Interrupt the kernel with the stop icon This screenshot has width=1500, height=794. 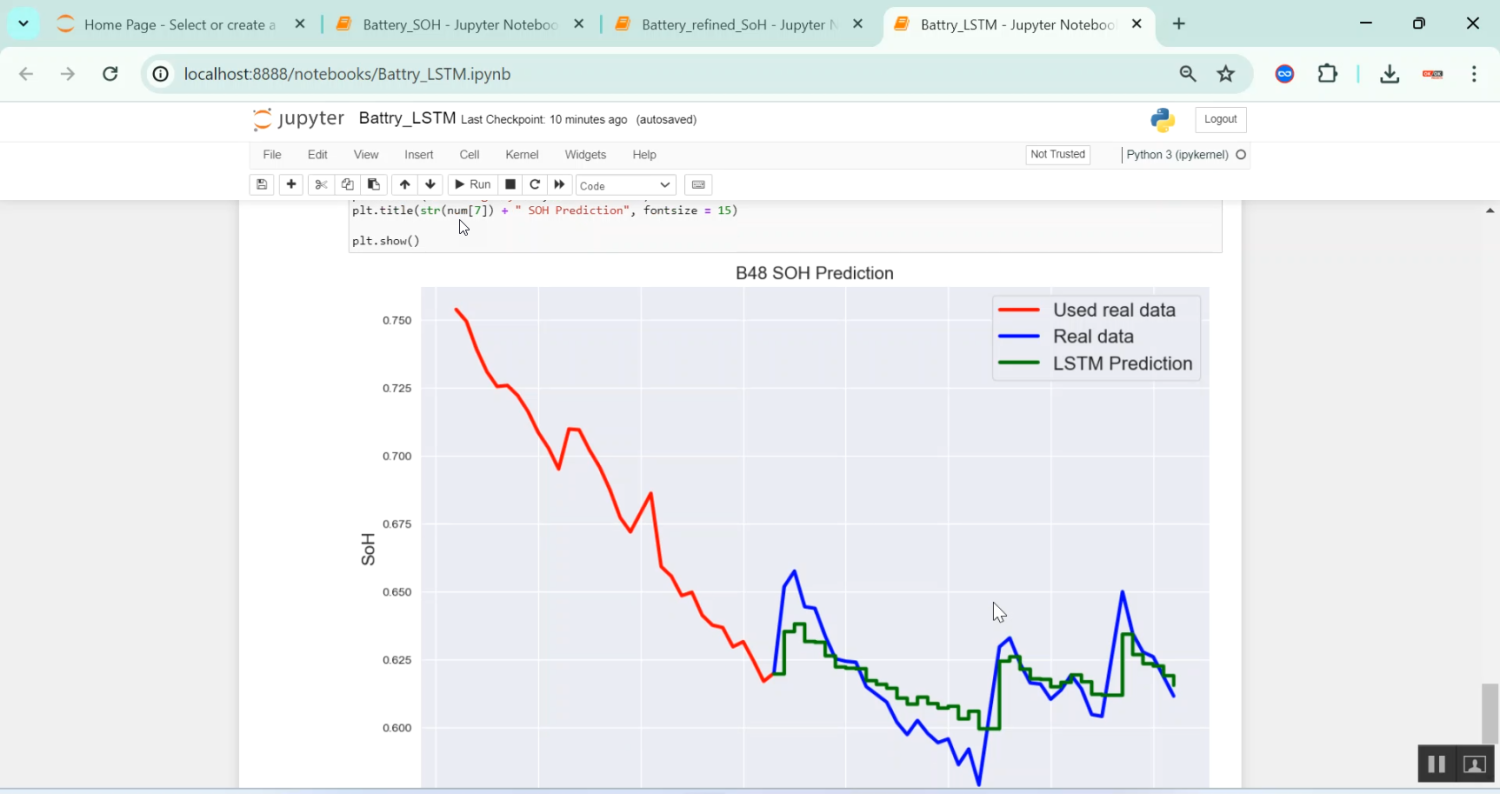pos(510,184)
